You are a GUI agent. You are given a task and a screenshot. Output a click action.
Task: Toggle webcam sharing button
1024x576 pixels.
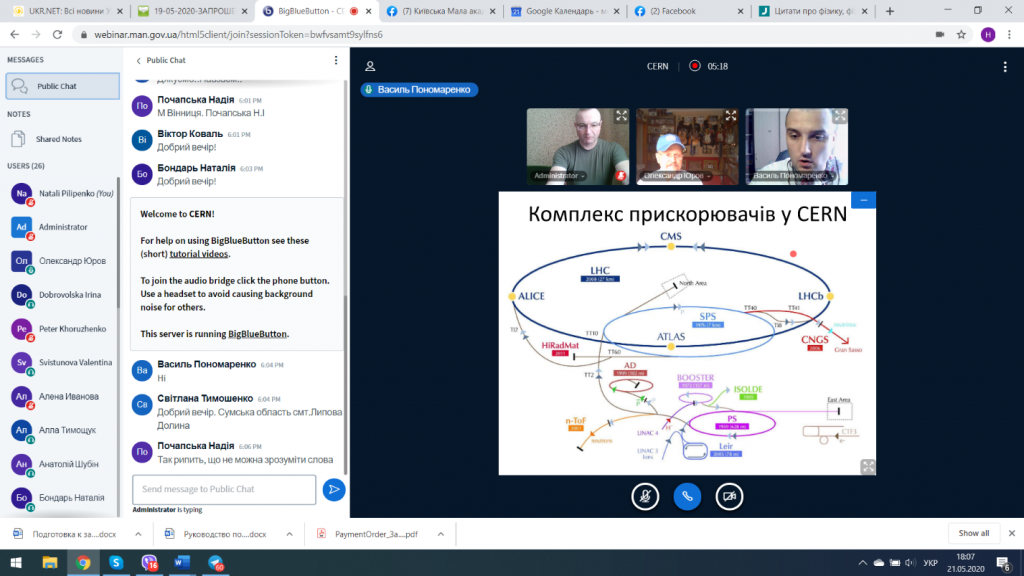pyautogui.click(x=729, y=496)
